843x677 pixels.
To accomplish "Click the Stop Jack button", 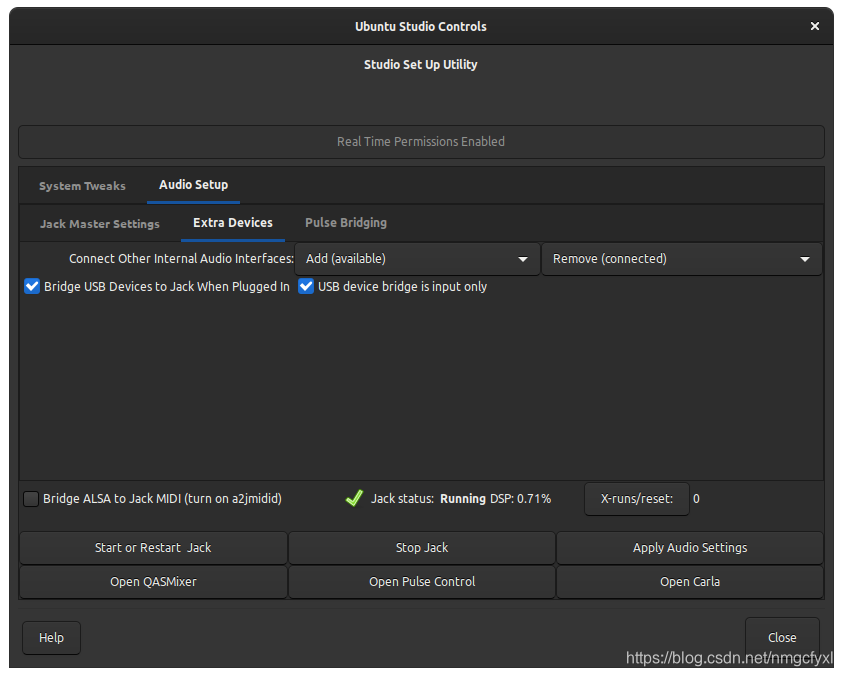I will [422, 548].
